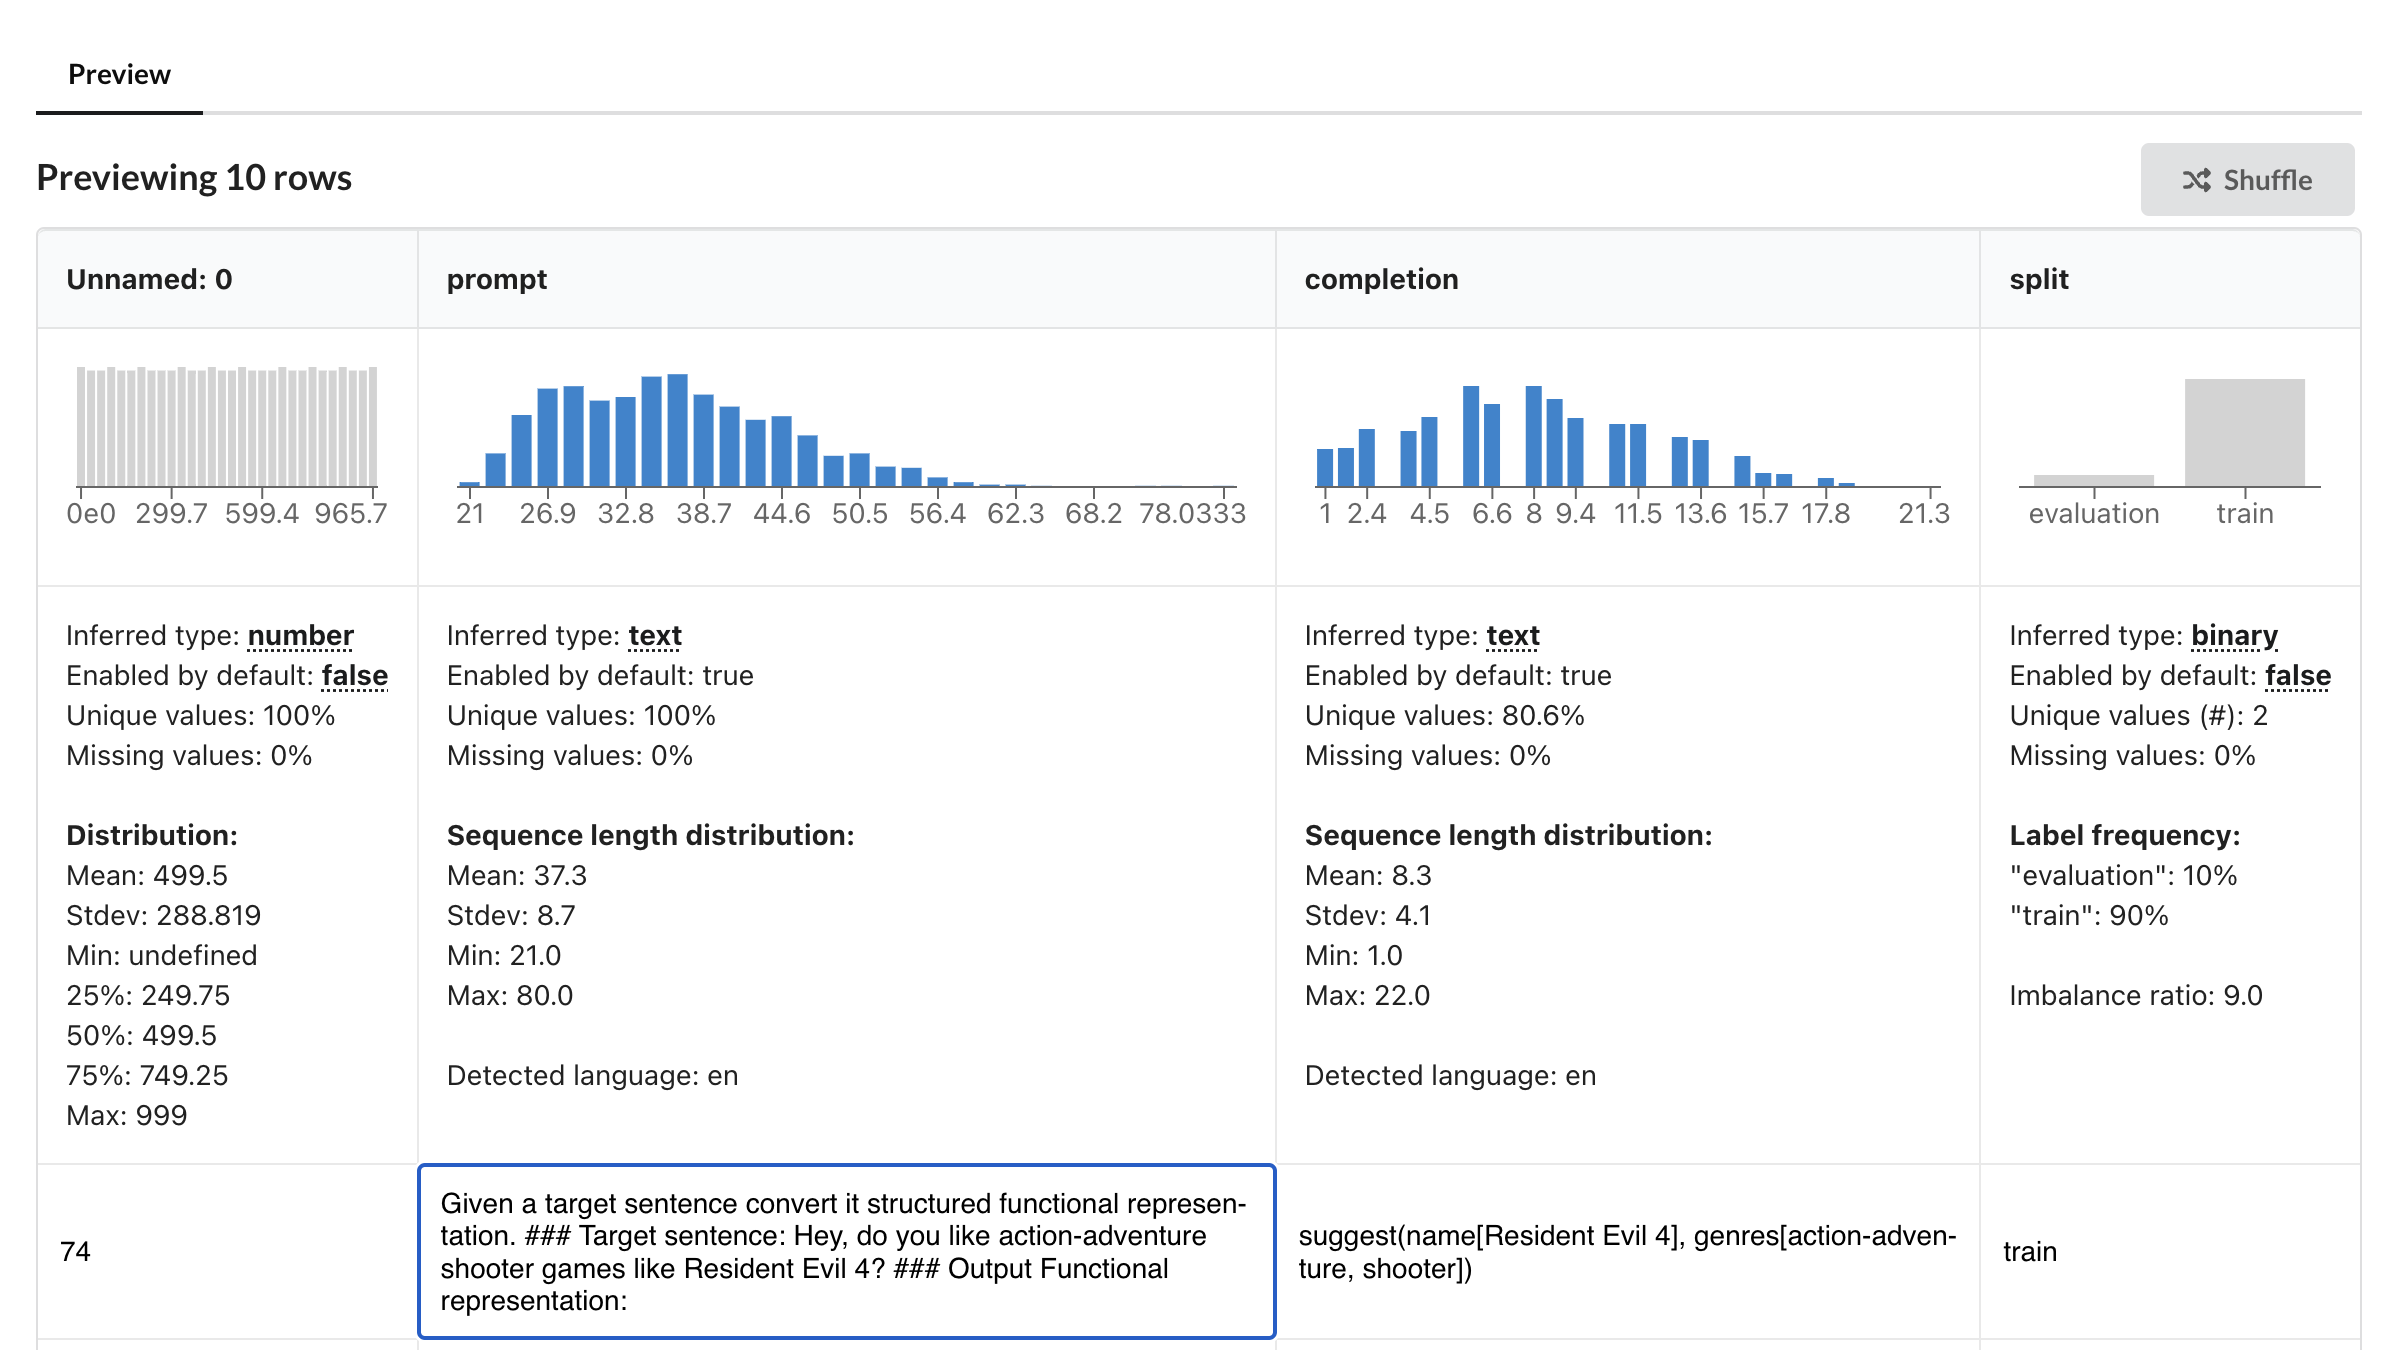Click the row index cell '74'
This screenshot has width=2388, height=1350.
coord(227,1251)
